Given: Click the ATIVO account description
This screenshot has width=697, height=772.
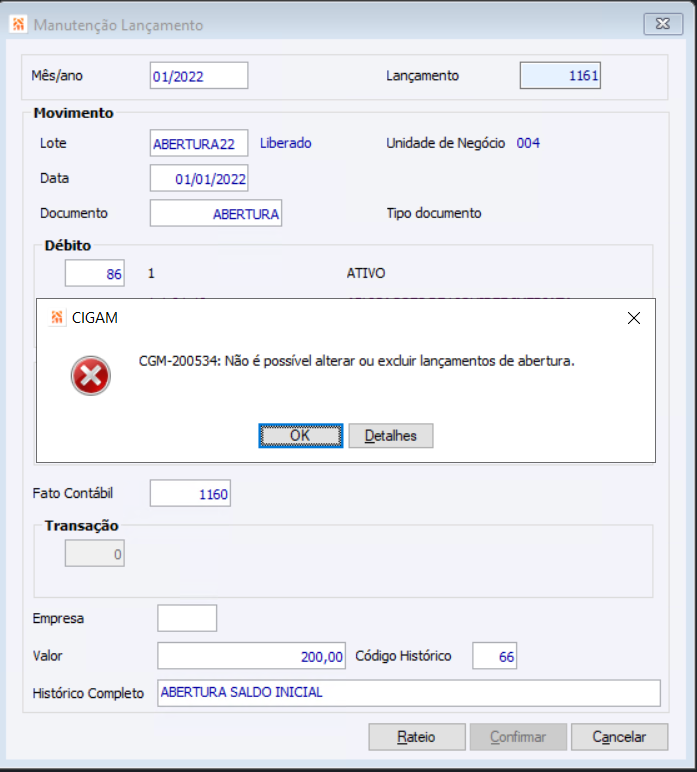Looking at the screenshot, I should (366, 273).
